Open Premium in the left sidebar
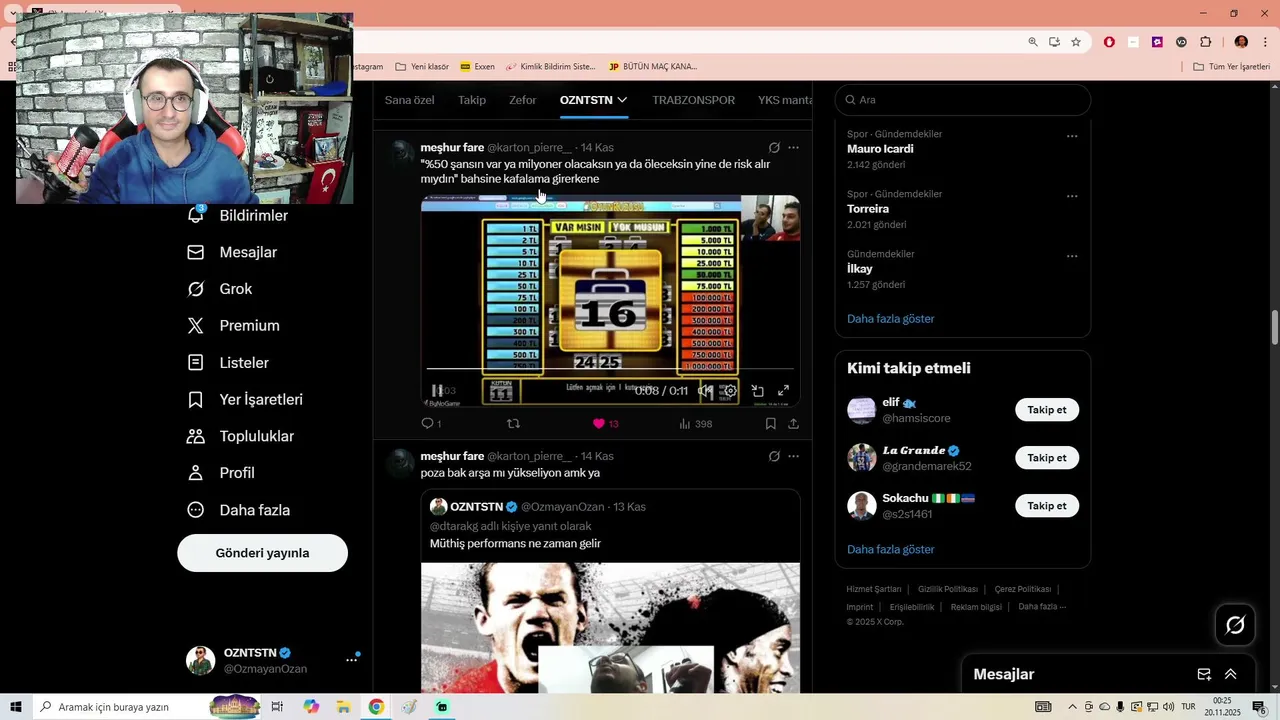 tap(233, 326)
